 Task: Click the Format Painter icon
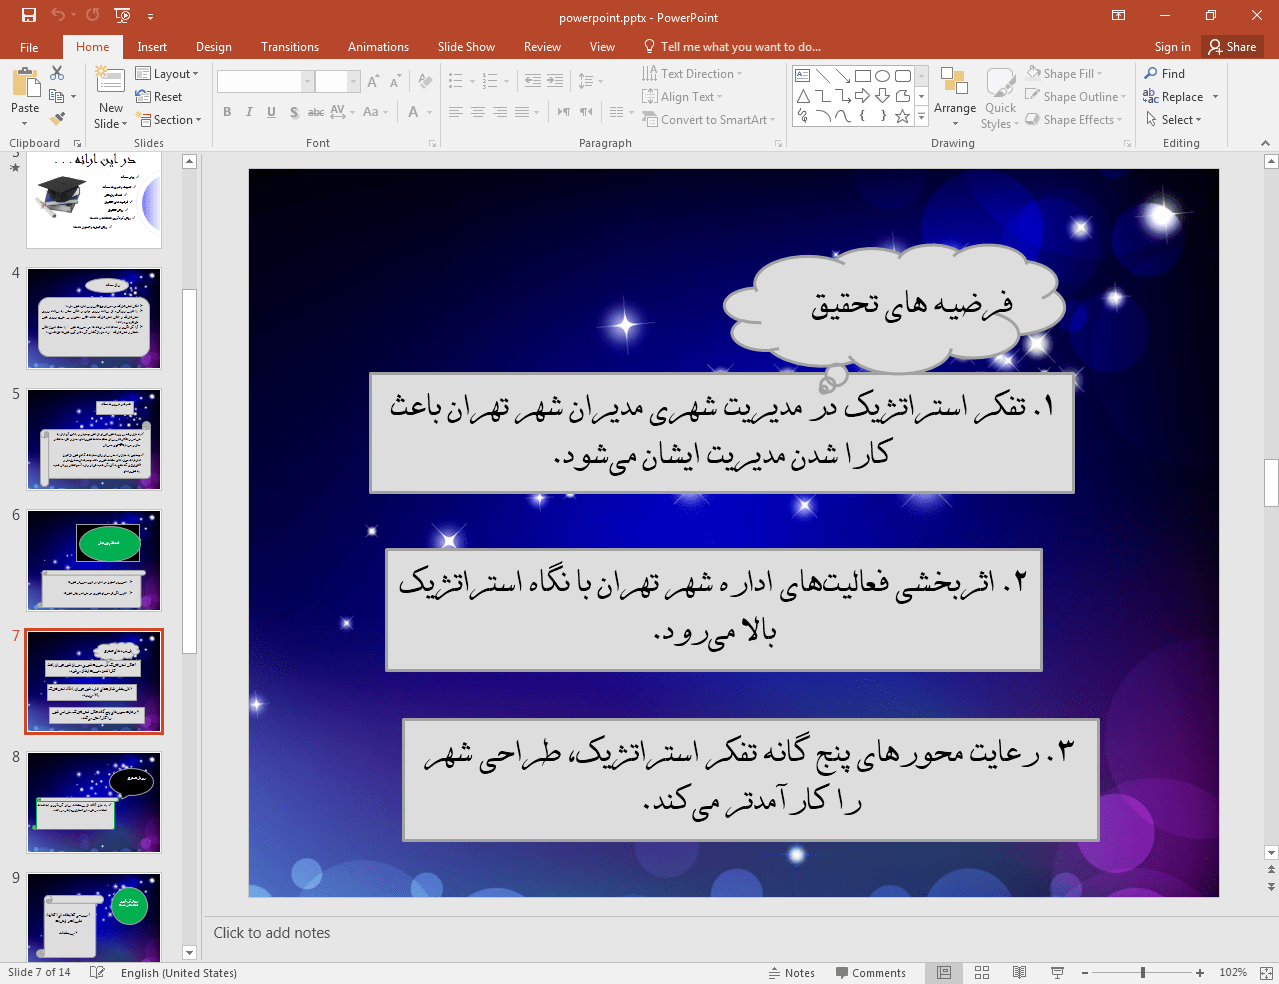click(57, 119)
